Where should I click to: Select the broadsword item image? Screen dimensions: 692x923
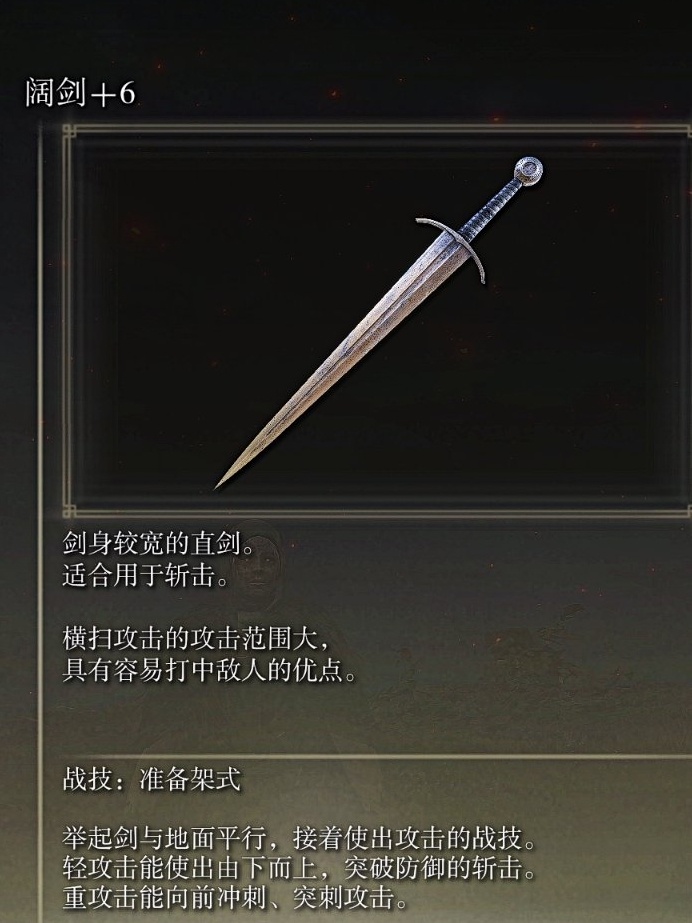pos(378,323)
